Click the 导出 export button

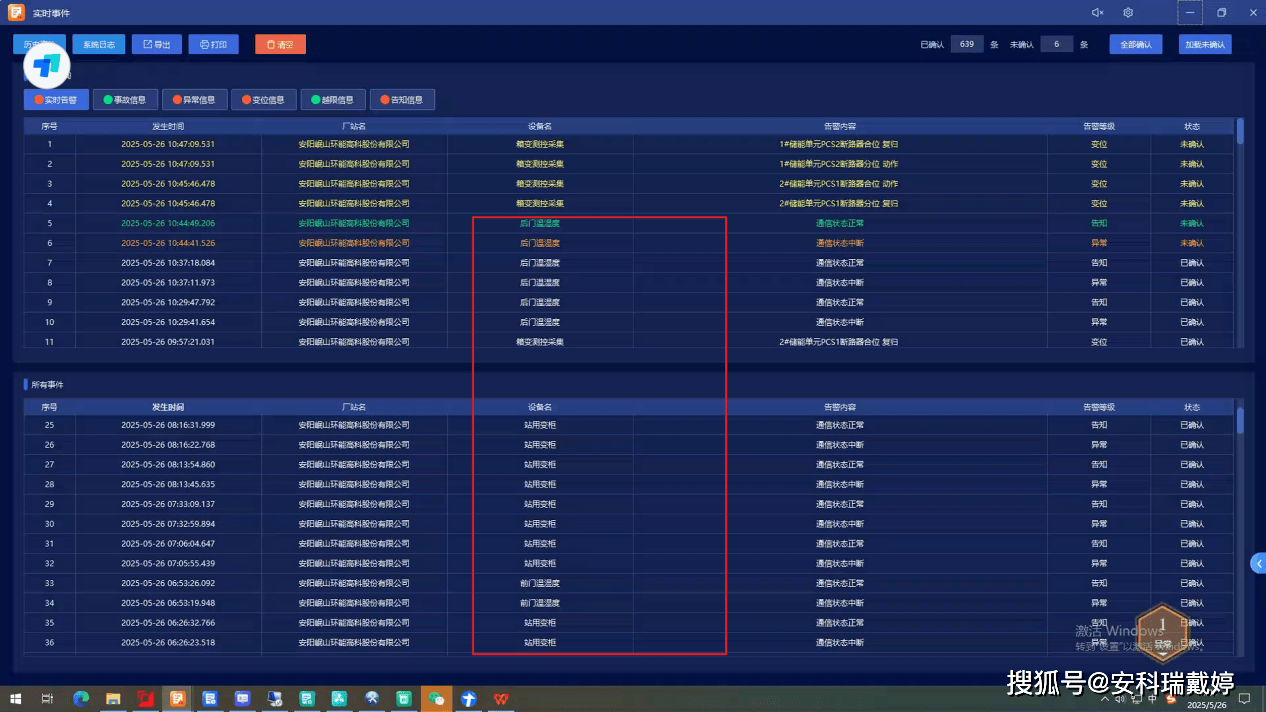tap(157, 44)
